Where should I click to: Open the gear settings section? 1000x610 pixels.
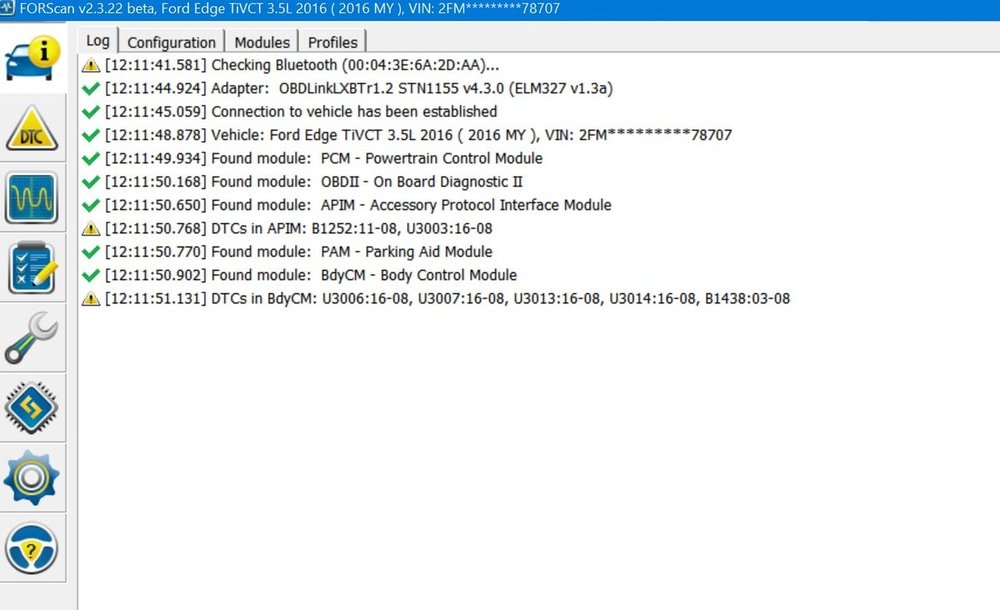(33, 478)
